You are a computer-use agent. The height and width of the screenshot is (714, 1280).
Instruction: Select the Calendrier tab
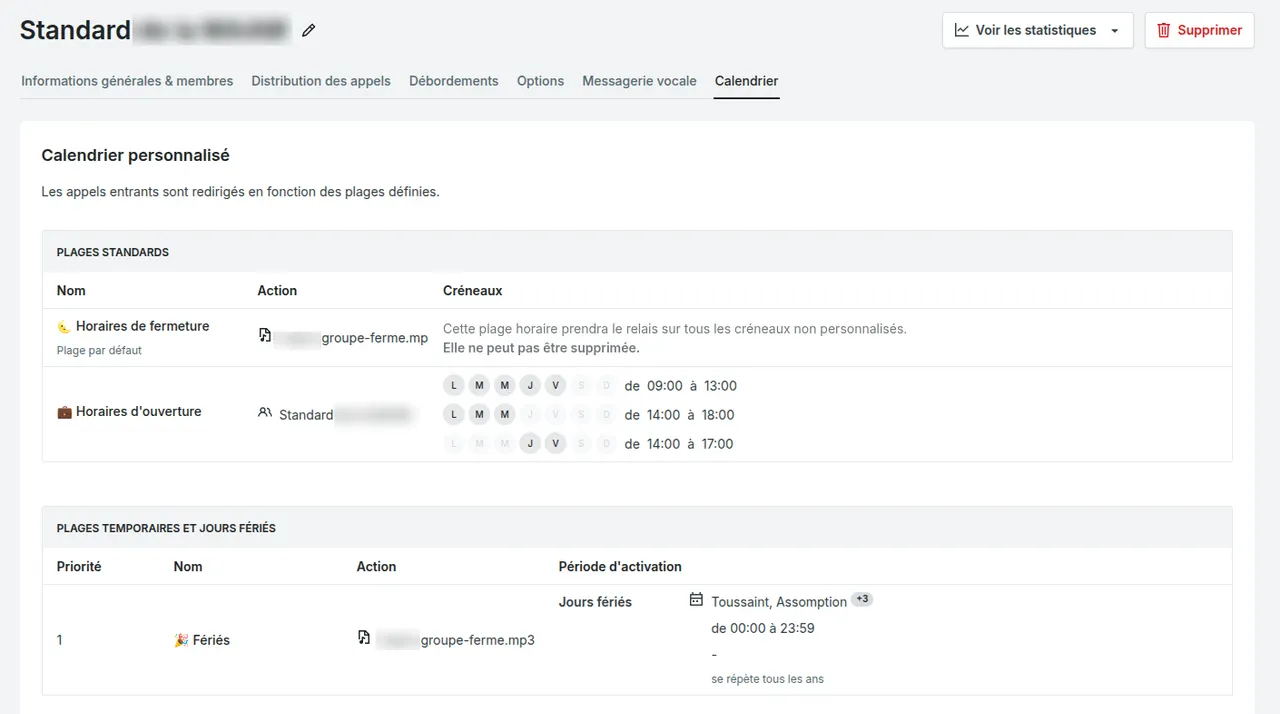tap(746, 81)
